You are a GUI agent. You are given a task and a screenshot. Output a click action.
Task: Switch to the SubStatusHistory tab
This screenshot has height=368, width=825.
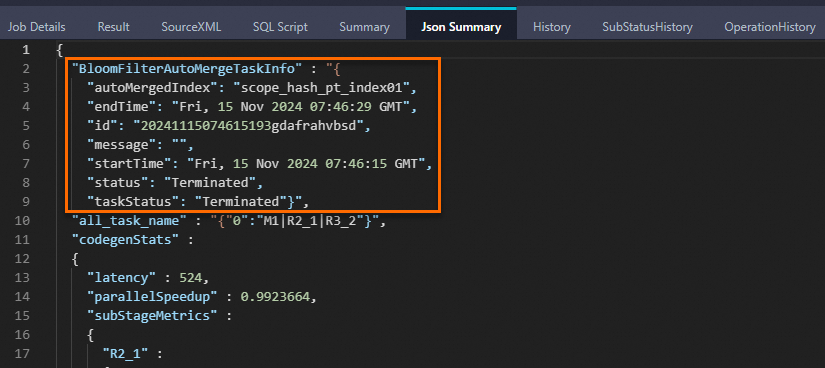coord(647,27)
